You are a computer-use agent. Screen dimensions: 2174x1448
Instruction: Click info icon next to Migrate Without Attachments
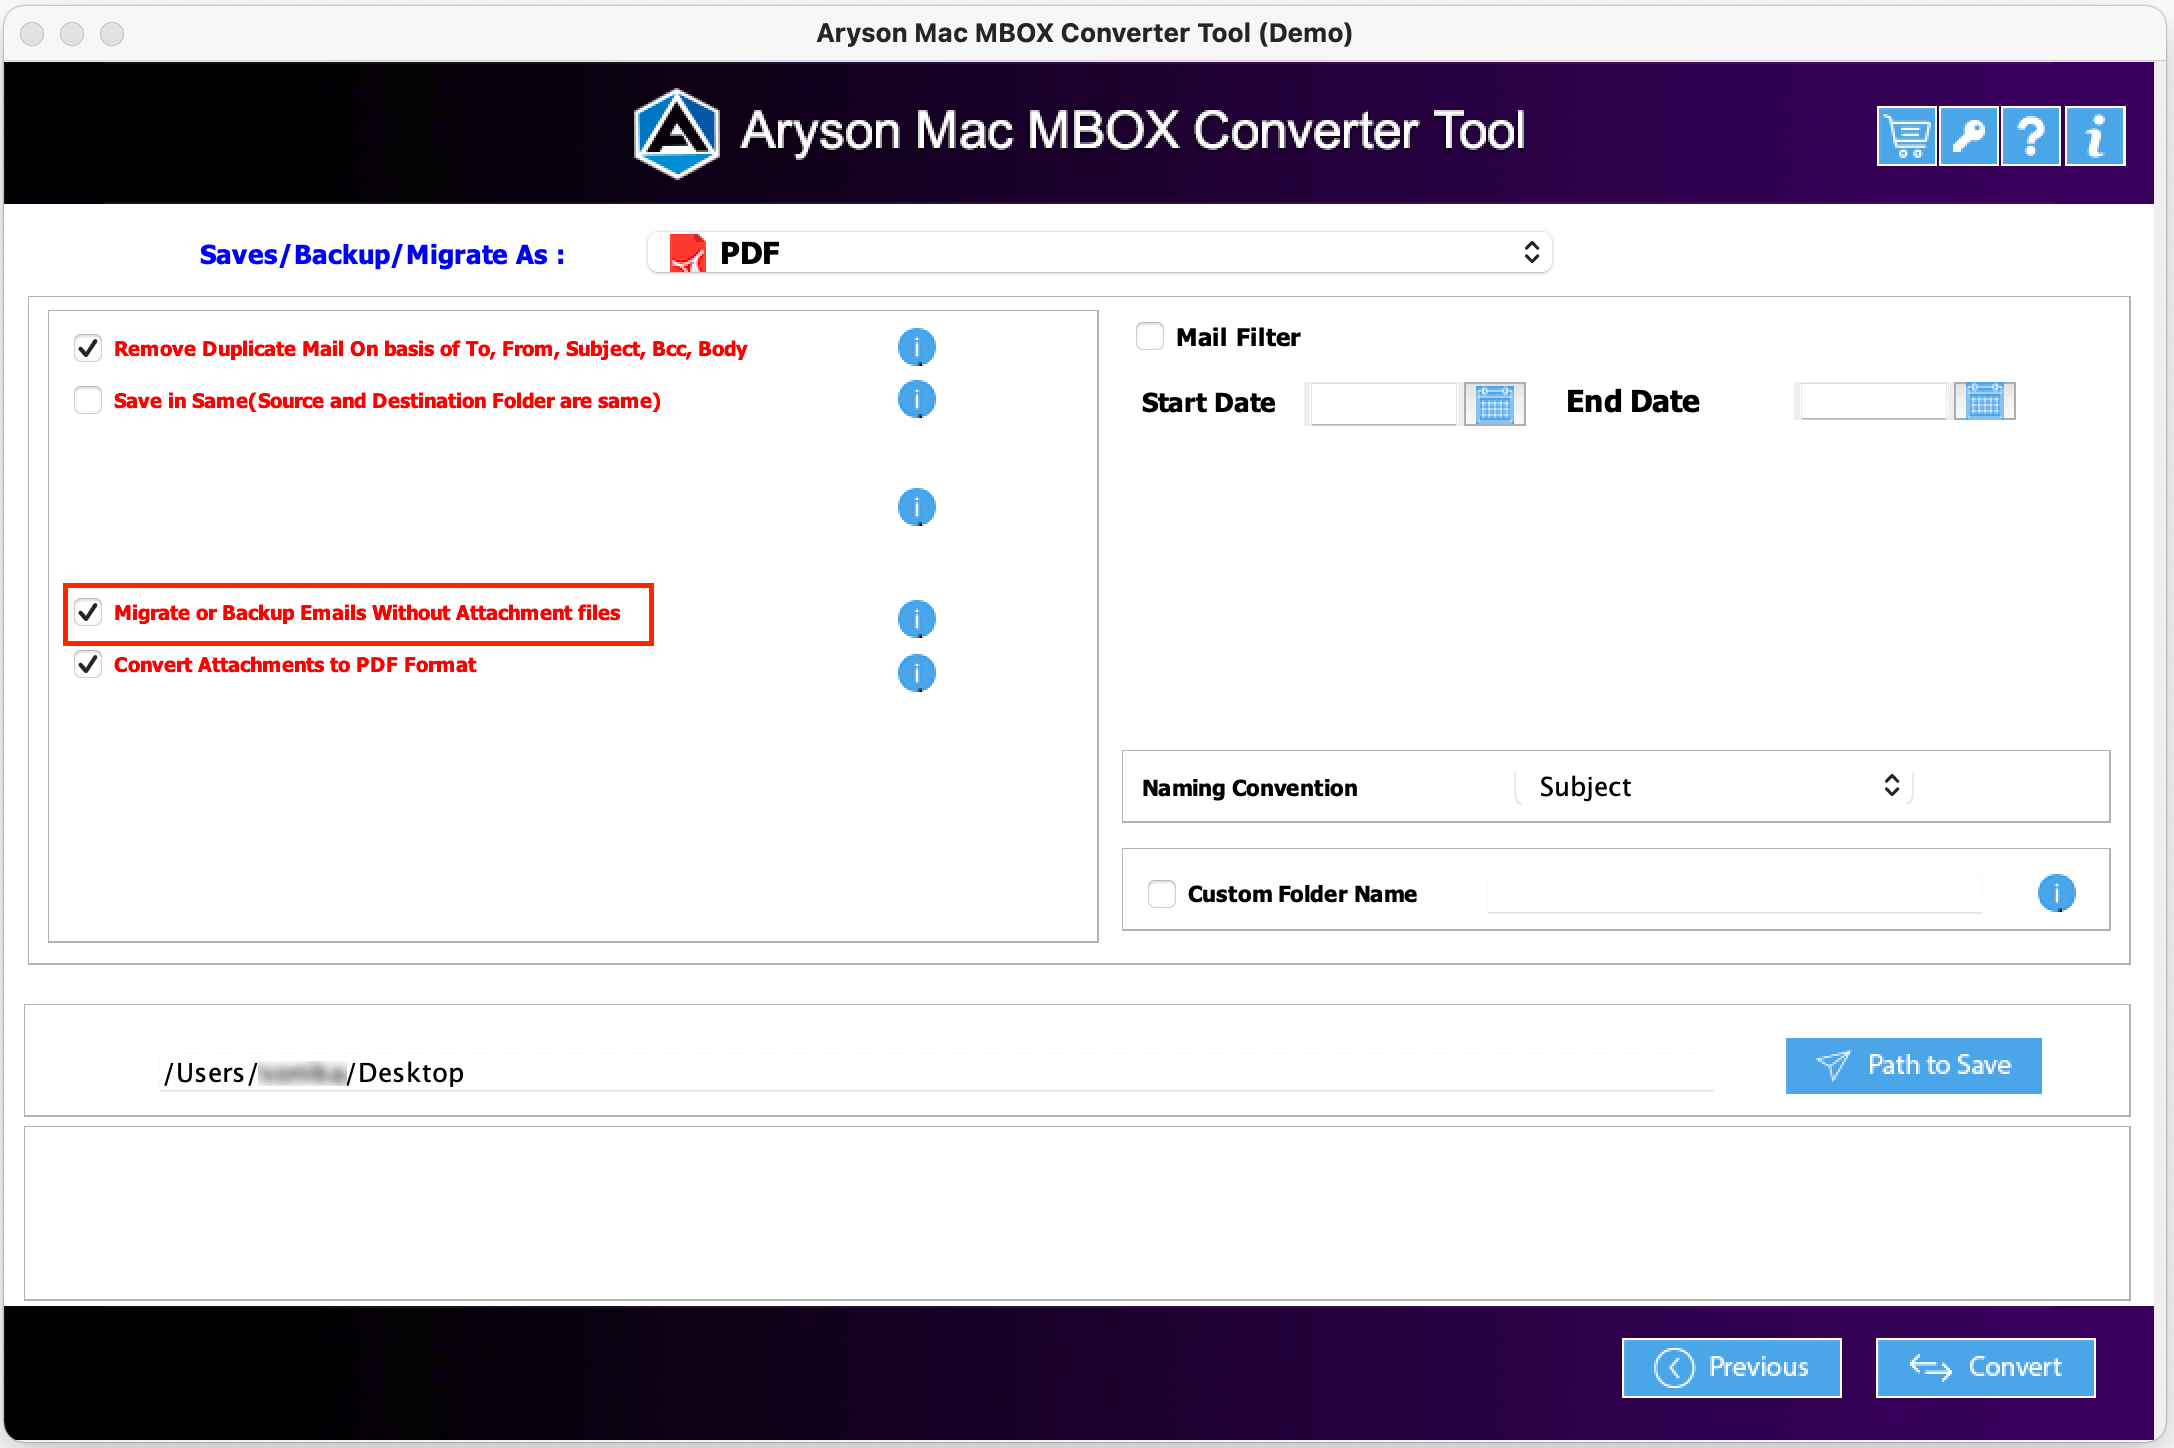tap(916, 616)
